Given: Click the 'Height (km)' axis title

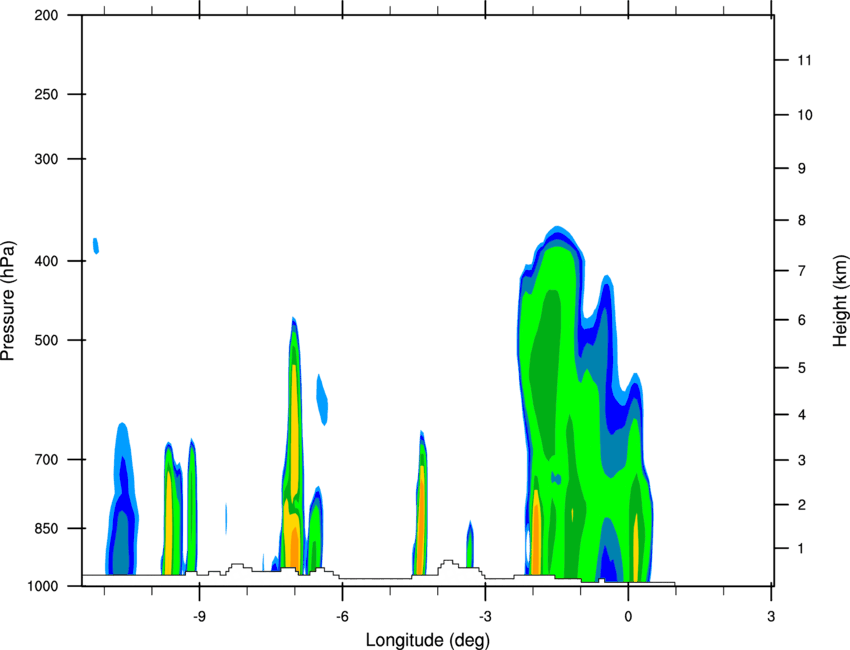Looking at the screenshot, I should (x=840, y=300).
